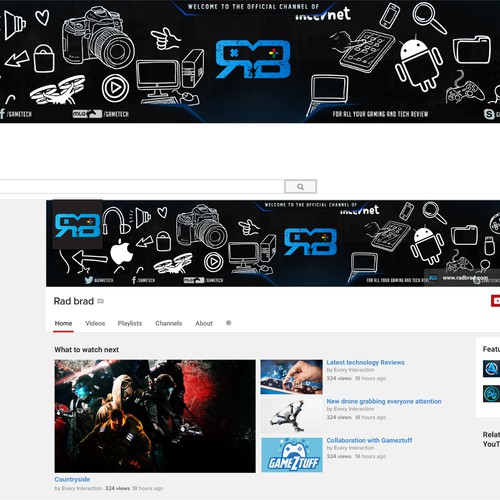The width and height of the screenshot is (500, 500).
Task: Open the GameZtuff video thumbnail
Action: coord(292,455)
